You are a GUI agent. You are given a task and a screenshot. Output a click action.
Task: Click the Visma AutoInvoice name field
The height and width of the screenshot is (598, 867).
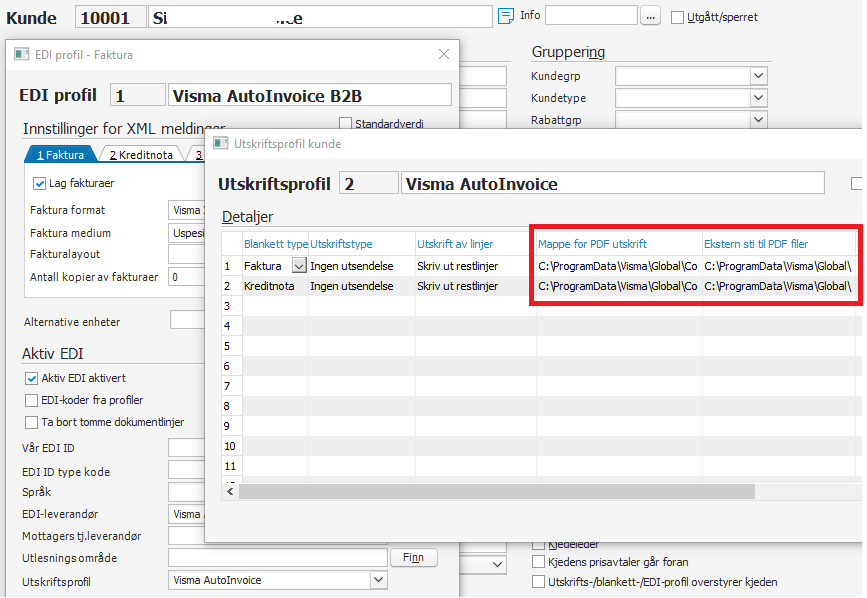(613, 183)
